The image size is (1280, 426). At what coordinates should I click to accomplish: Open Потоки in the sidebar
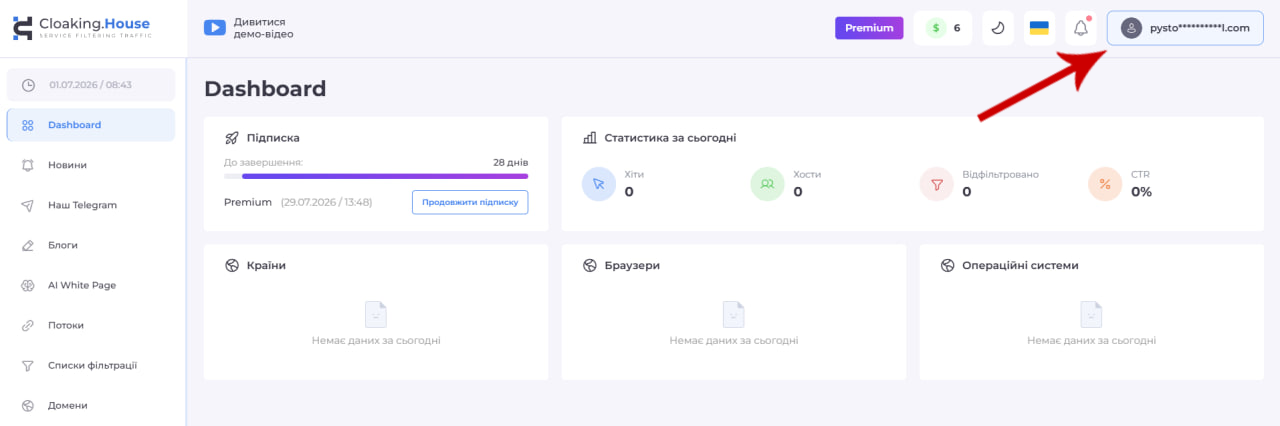click(x=91, y=325)
